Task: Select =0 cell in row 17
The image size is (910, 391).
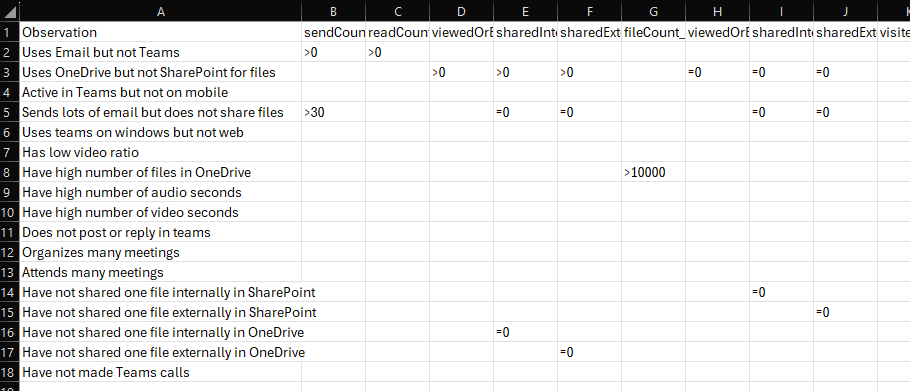Action: [589, 353]
